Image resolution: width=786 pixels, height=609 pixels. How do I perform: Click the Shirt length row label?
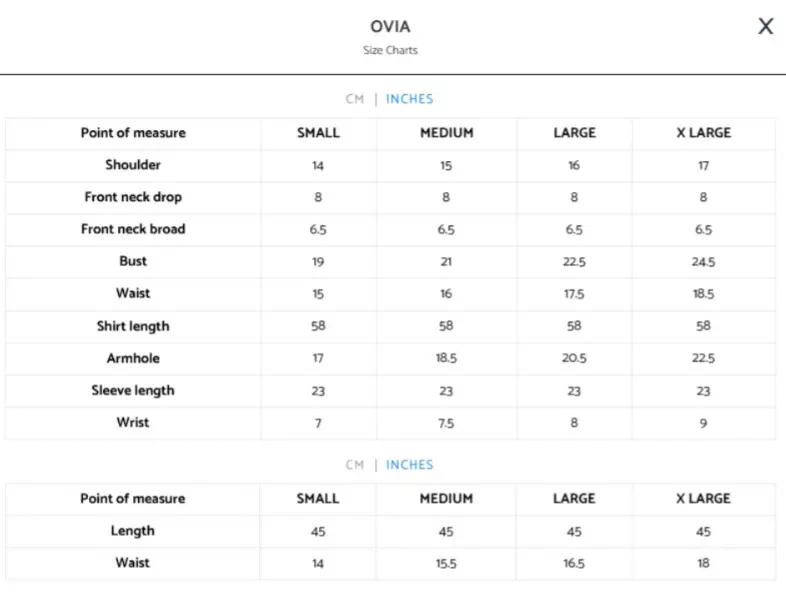pos(133,326)
